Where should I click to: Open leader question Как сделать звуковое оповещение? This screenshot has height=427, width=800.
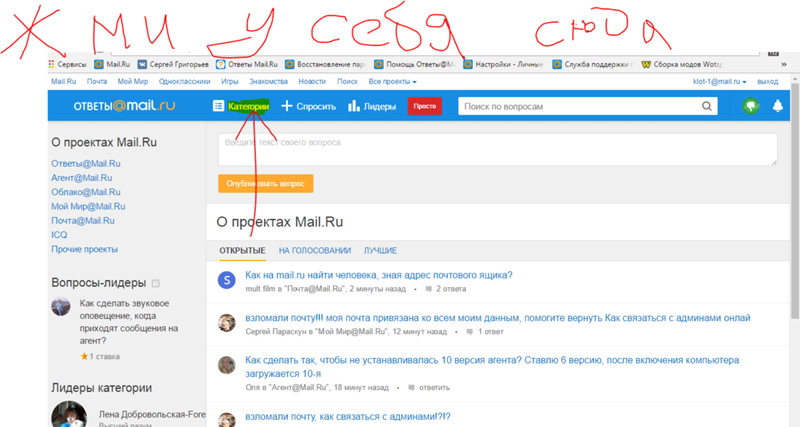[x=129, y=322]
